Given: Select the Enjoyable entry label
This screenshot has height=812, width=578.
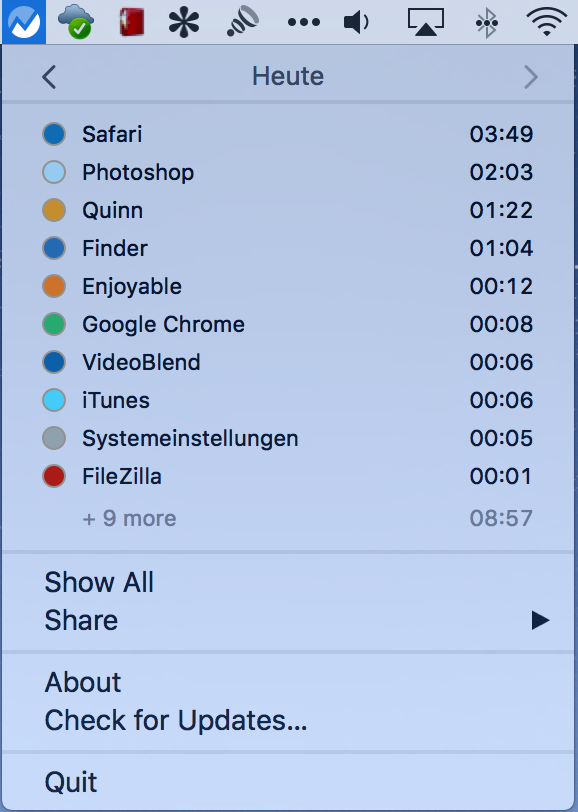Looking at the screenshot, I should click(x=132, y=286).
